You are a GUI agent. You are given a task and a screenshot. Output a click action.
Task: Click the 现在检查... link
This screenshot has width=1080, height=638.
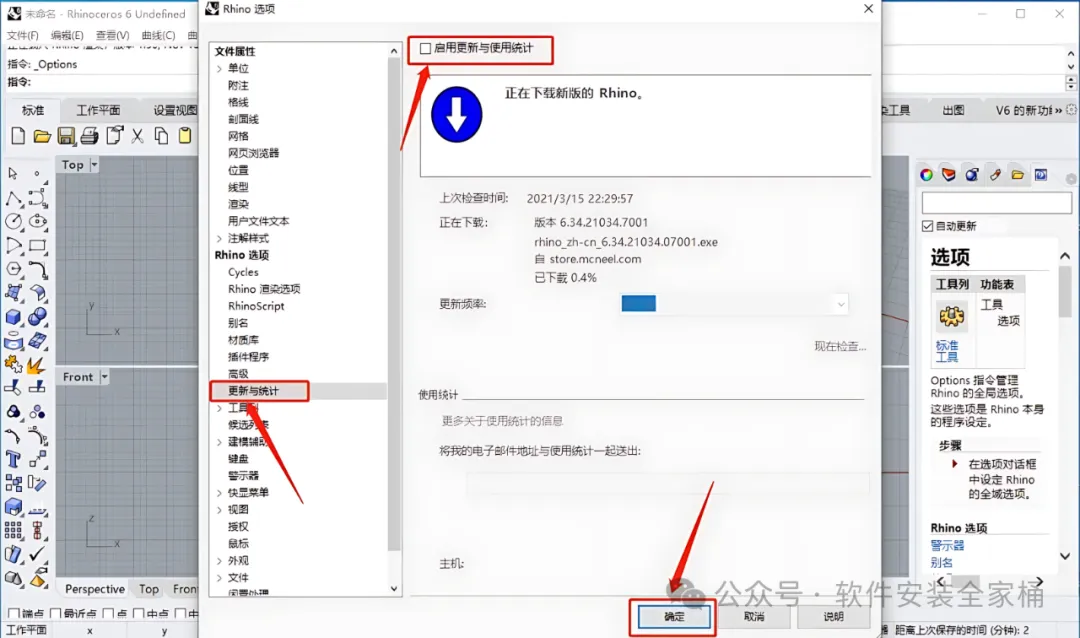coord(840,347)
